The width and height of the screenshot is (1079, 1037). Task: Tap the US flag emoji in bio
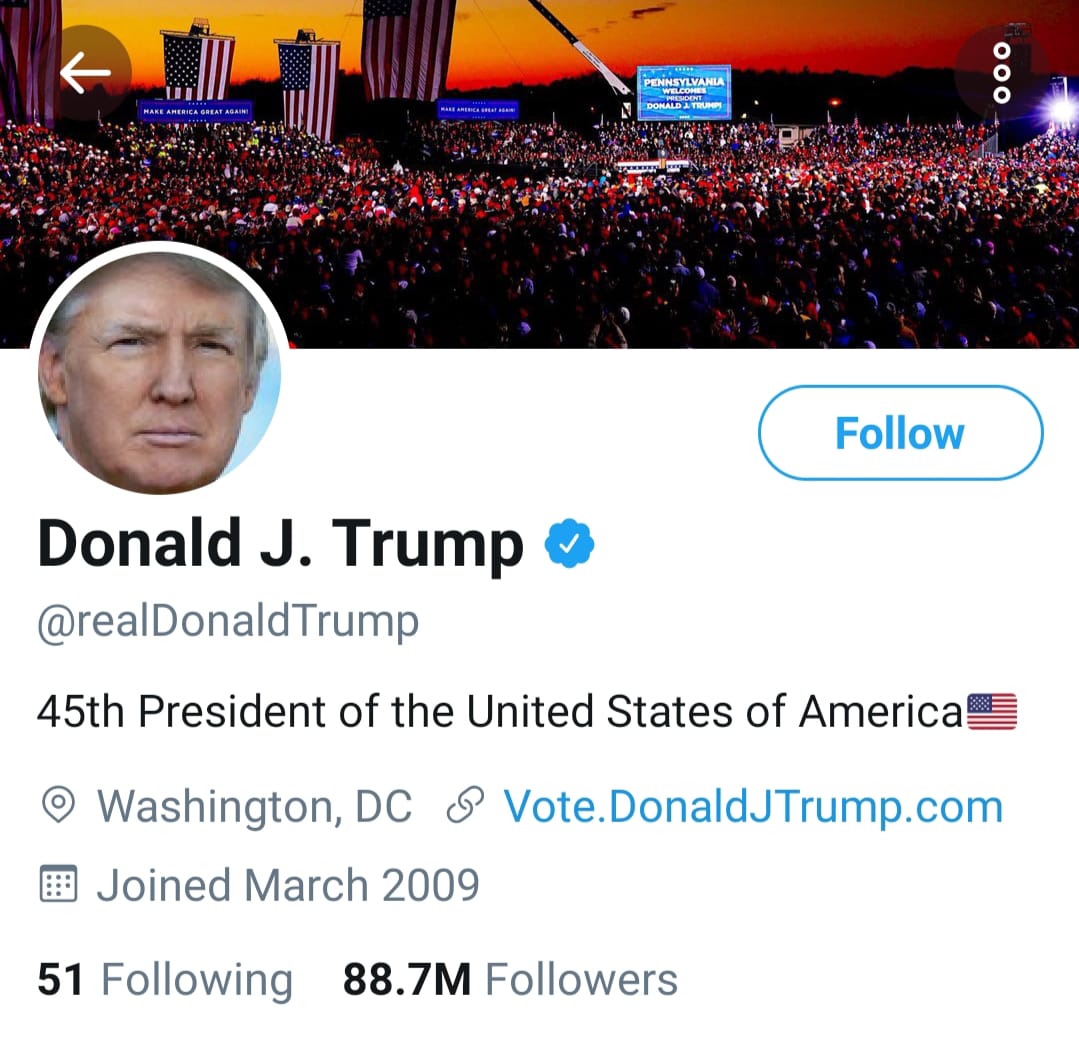click(x=992, y=712)
